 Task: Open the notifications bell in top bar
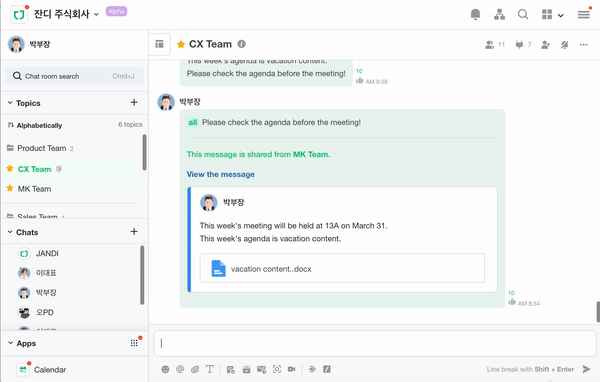475,15
